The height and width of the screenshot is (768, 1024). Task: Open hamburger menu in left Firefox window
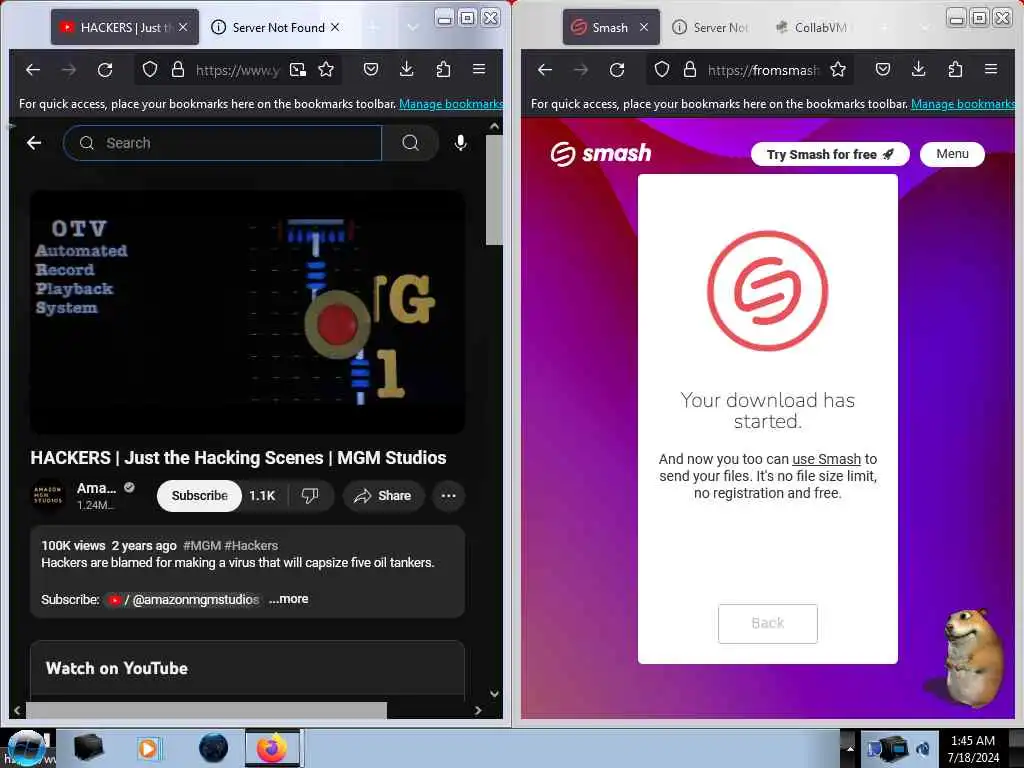479,69
